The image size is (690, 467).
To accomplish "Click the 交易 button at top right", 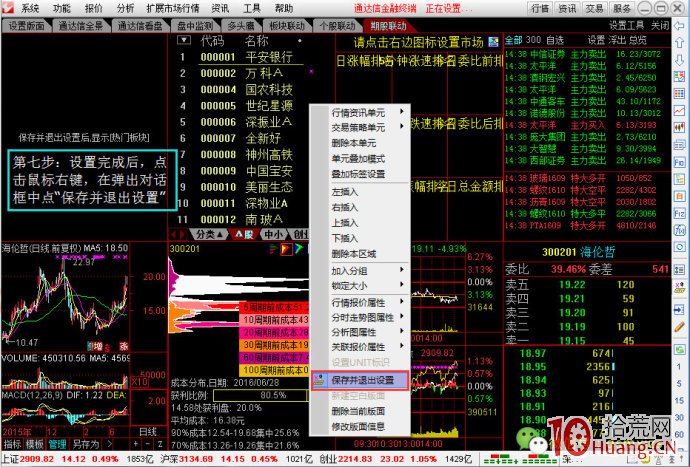I will (x=595, y=8).
